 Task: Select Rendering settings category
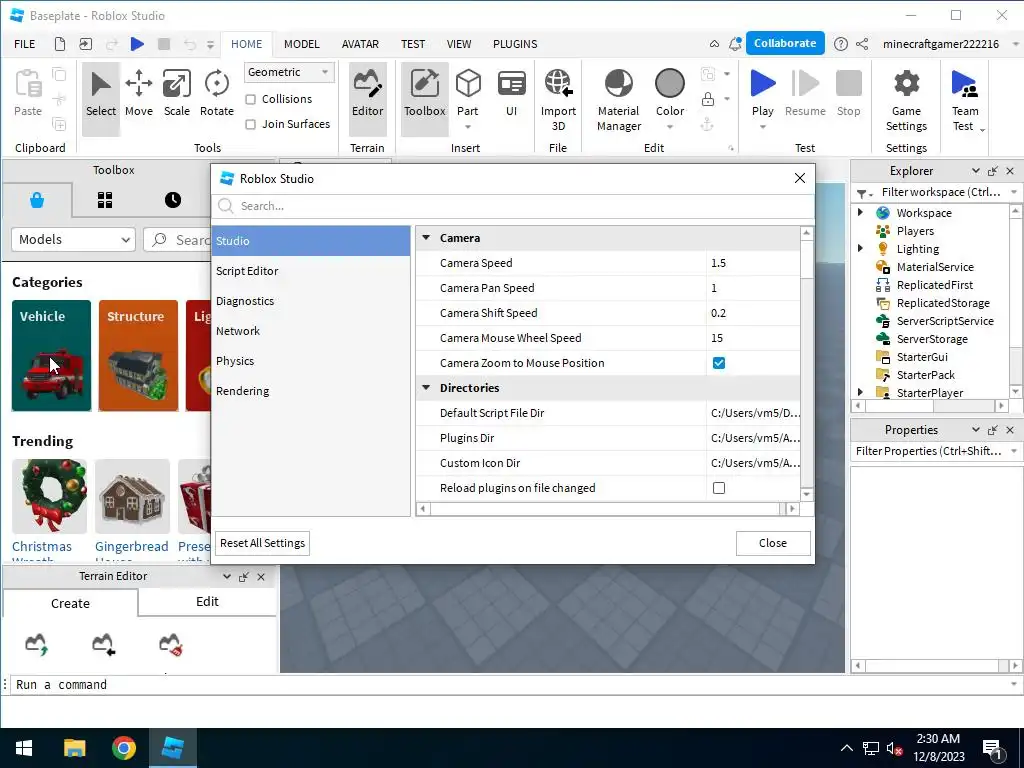(x=311, y=391)
